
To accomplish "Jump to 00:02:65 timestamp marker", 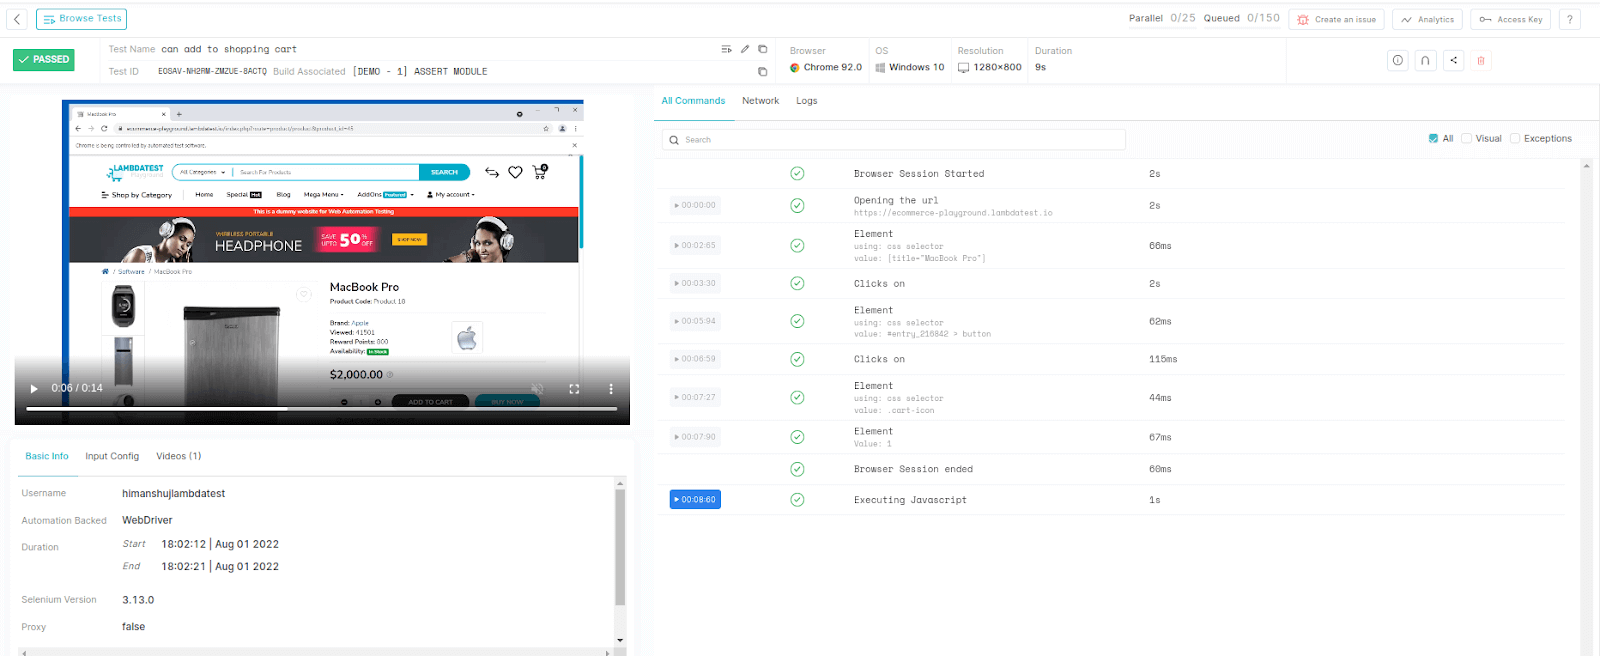I will point(695,245).
